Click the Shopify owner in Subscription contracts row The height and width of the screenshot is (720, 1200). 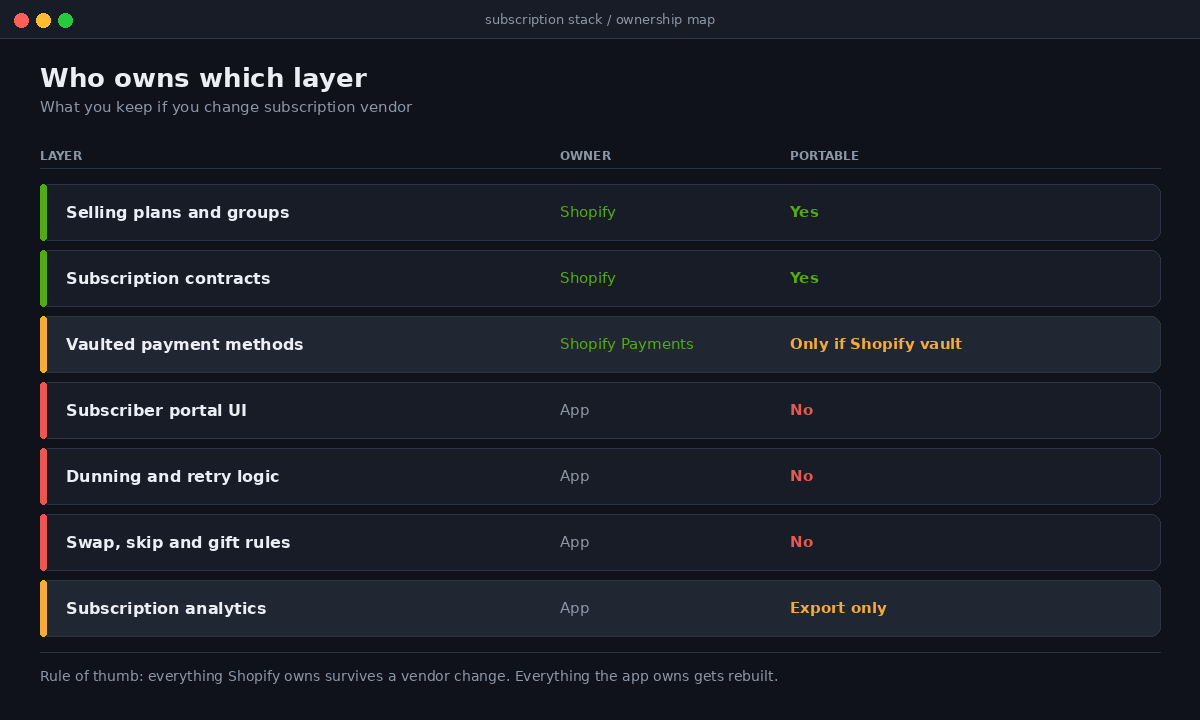(588, 278)
